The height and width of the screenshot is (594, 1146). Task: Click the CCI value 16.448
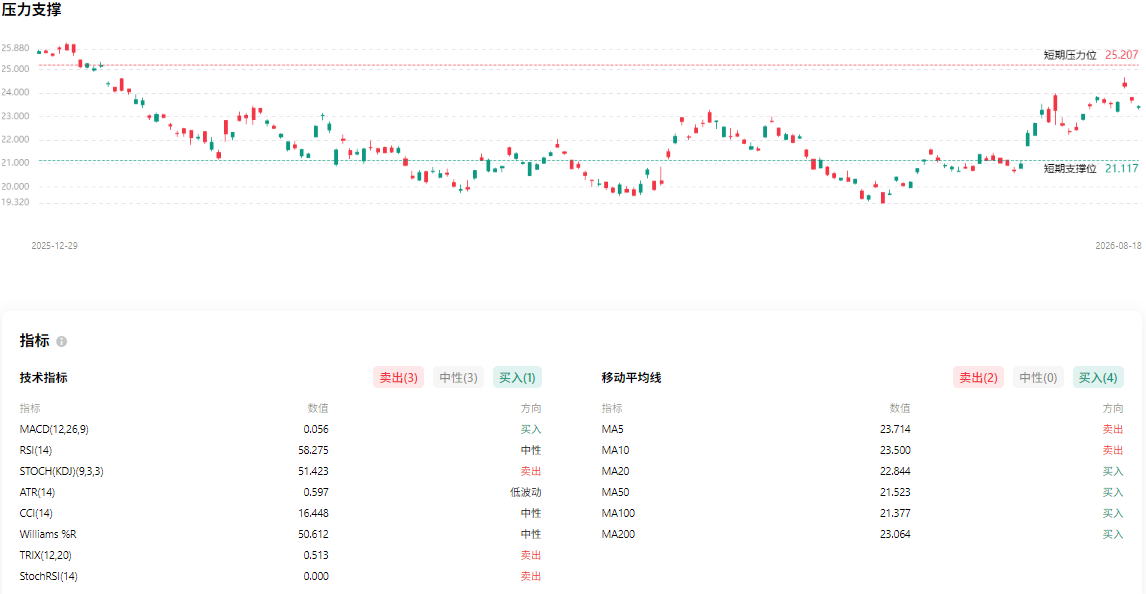coord(313,514)
